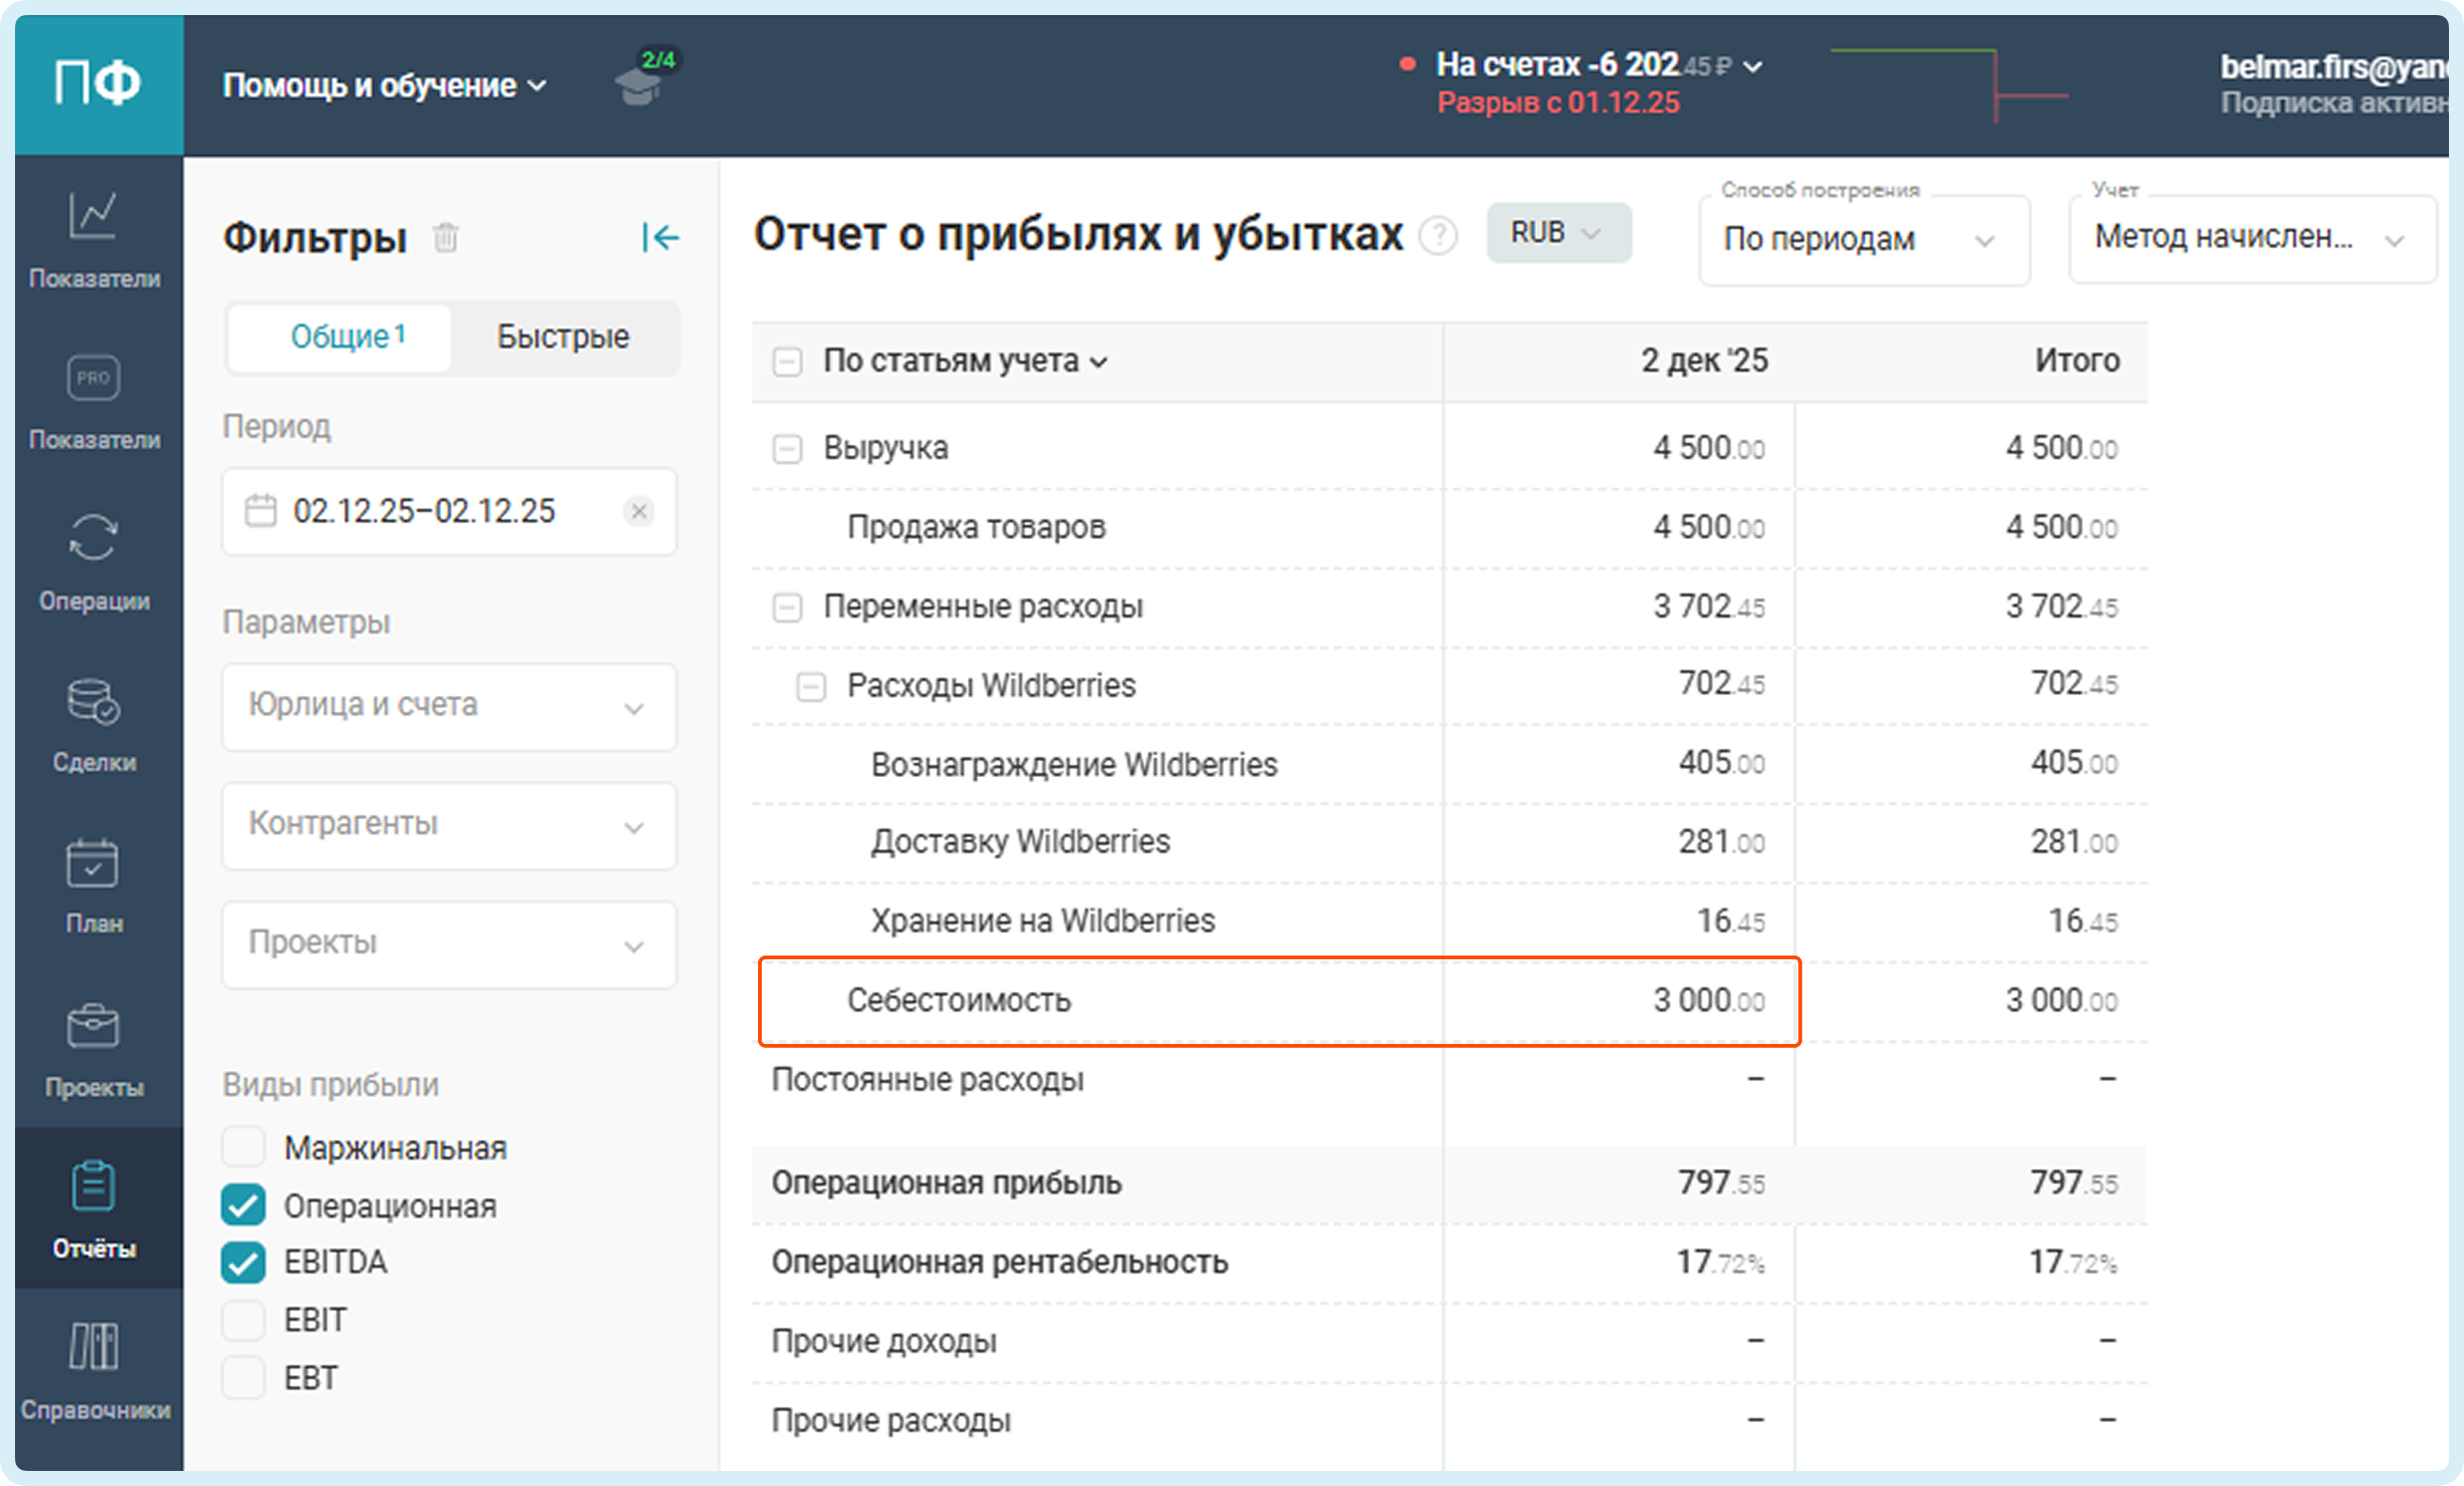Tick the EBIT checkbox

(243, 1320)
